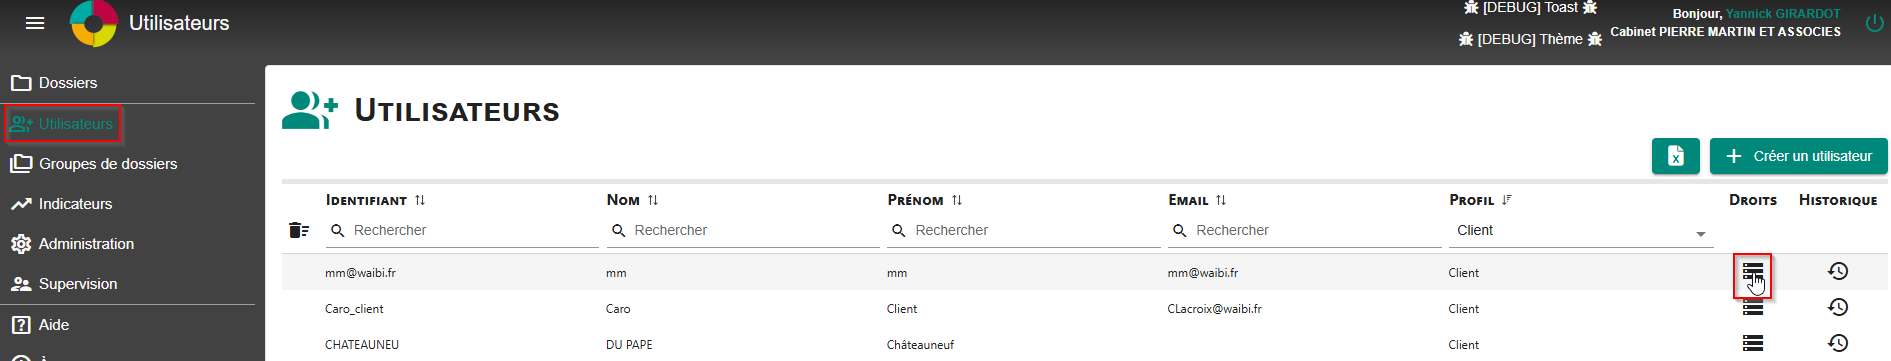View history for CHATEAUNEU user
1891x361 pixels.
(1838, 343)
